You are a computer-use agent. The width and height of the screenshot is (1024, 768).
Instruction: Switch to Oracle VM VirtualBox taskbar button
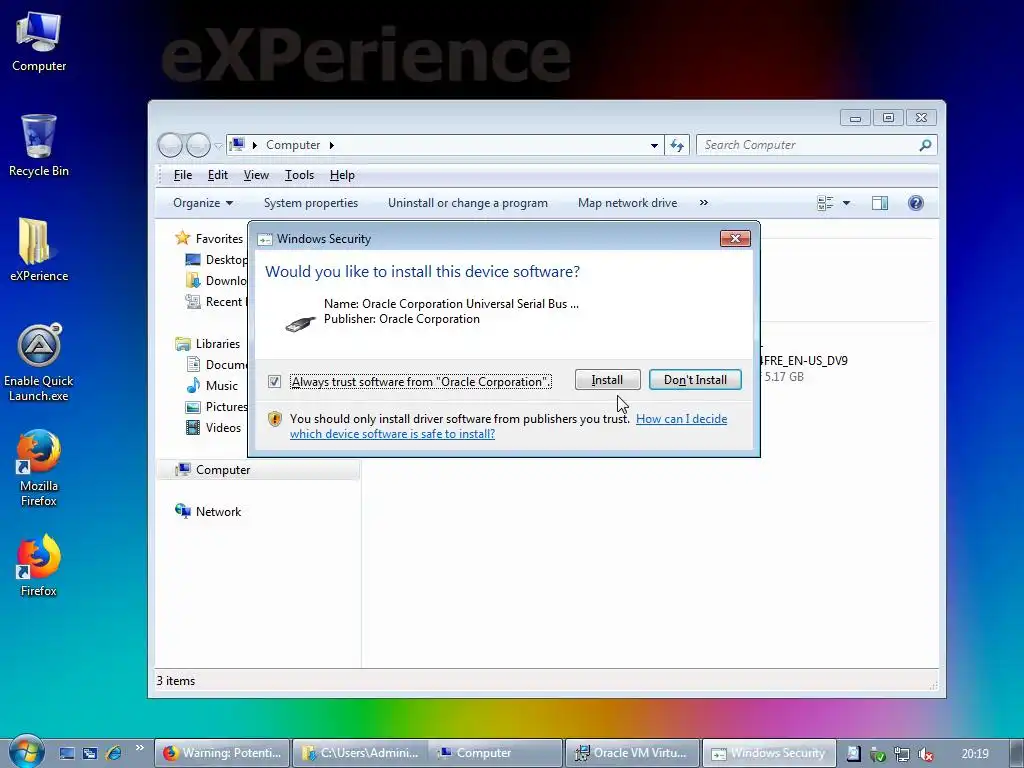coord(632,753)
